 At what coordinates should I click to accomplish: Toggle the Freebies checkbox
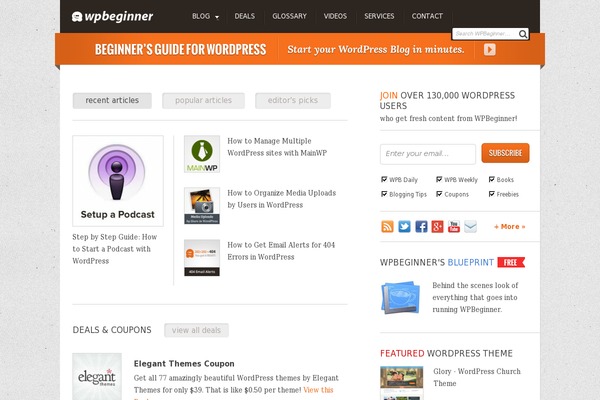[492, 194]
